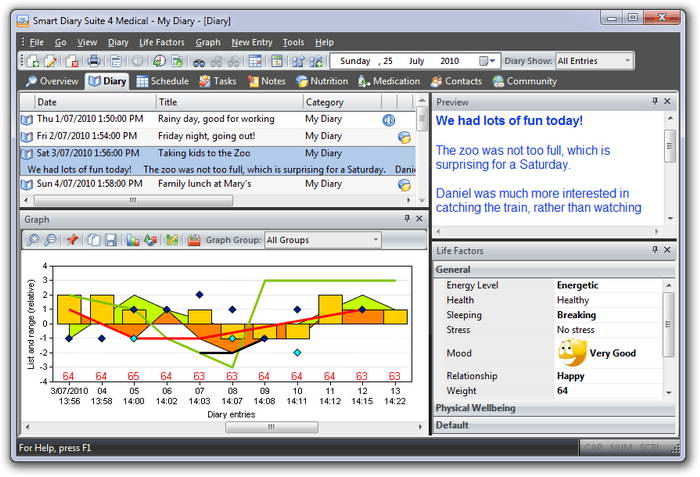Toggle the pin on the Life Factors panel
700x477 pixels.
click(655, 250)
